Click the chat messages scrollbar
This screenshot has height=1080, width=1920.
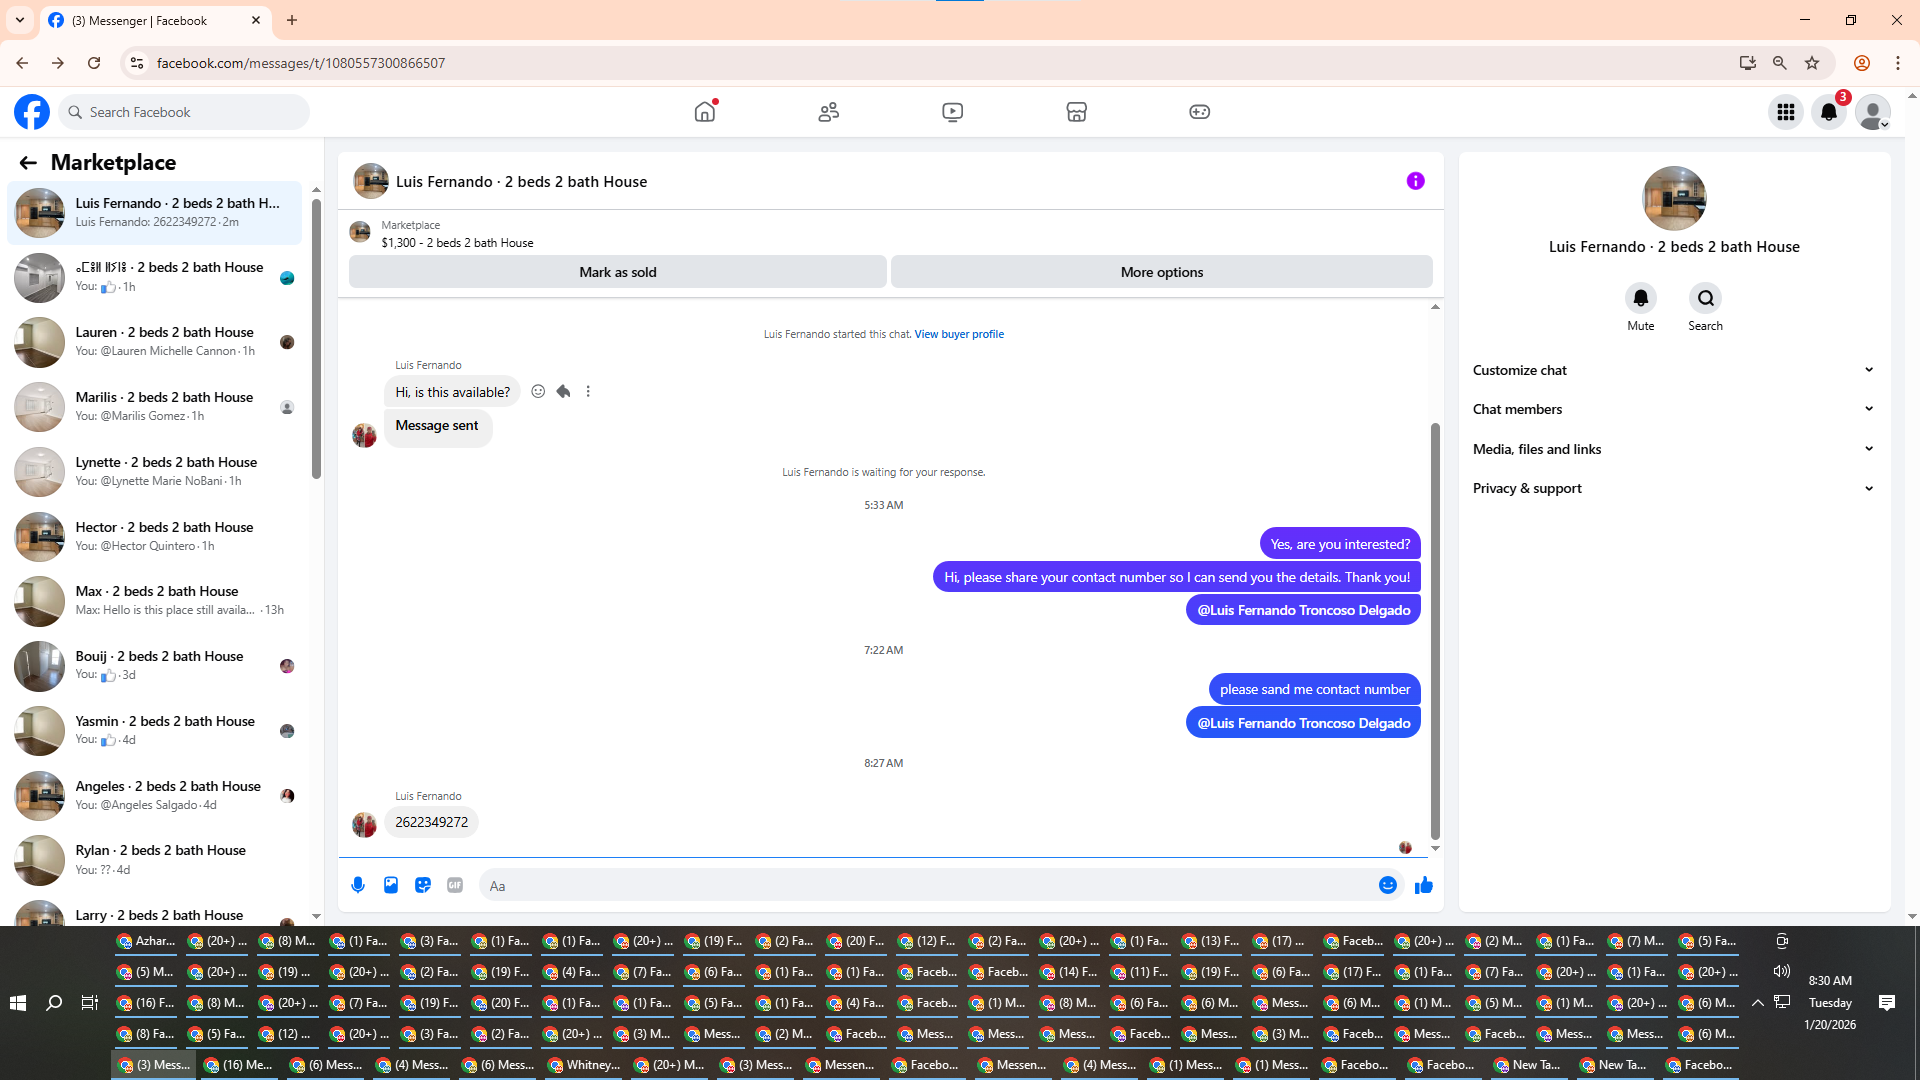coord(1435,630)
